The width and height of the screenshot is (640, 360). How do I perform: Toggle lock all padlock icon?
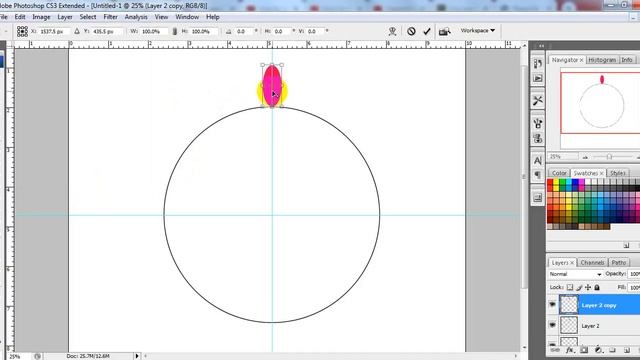click(597, 288)
